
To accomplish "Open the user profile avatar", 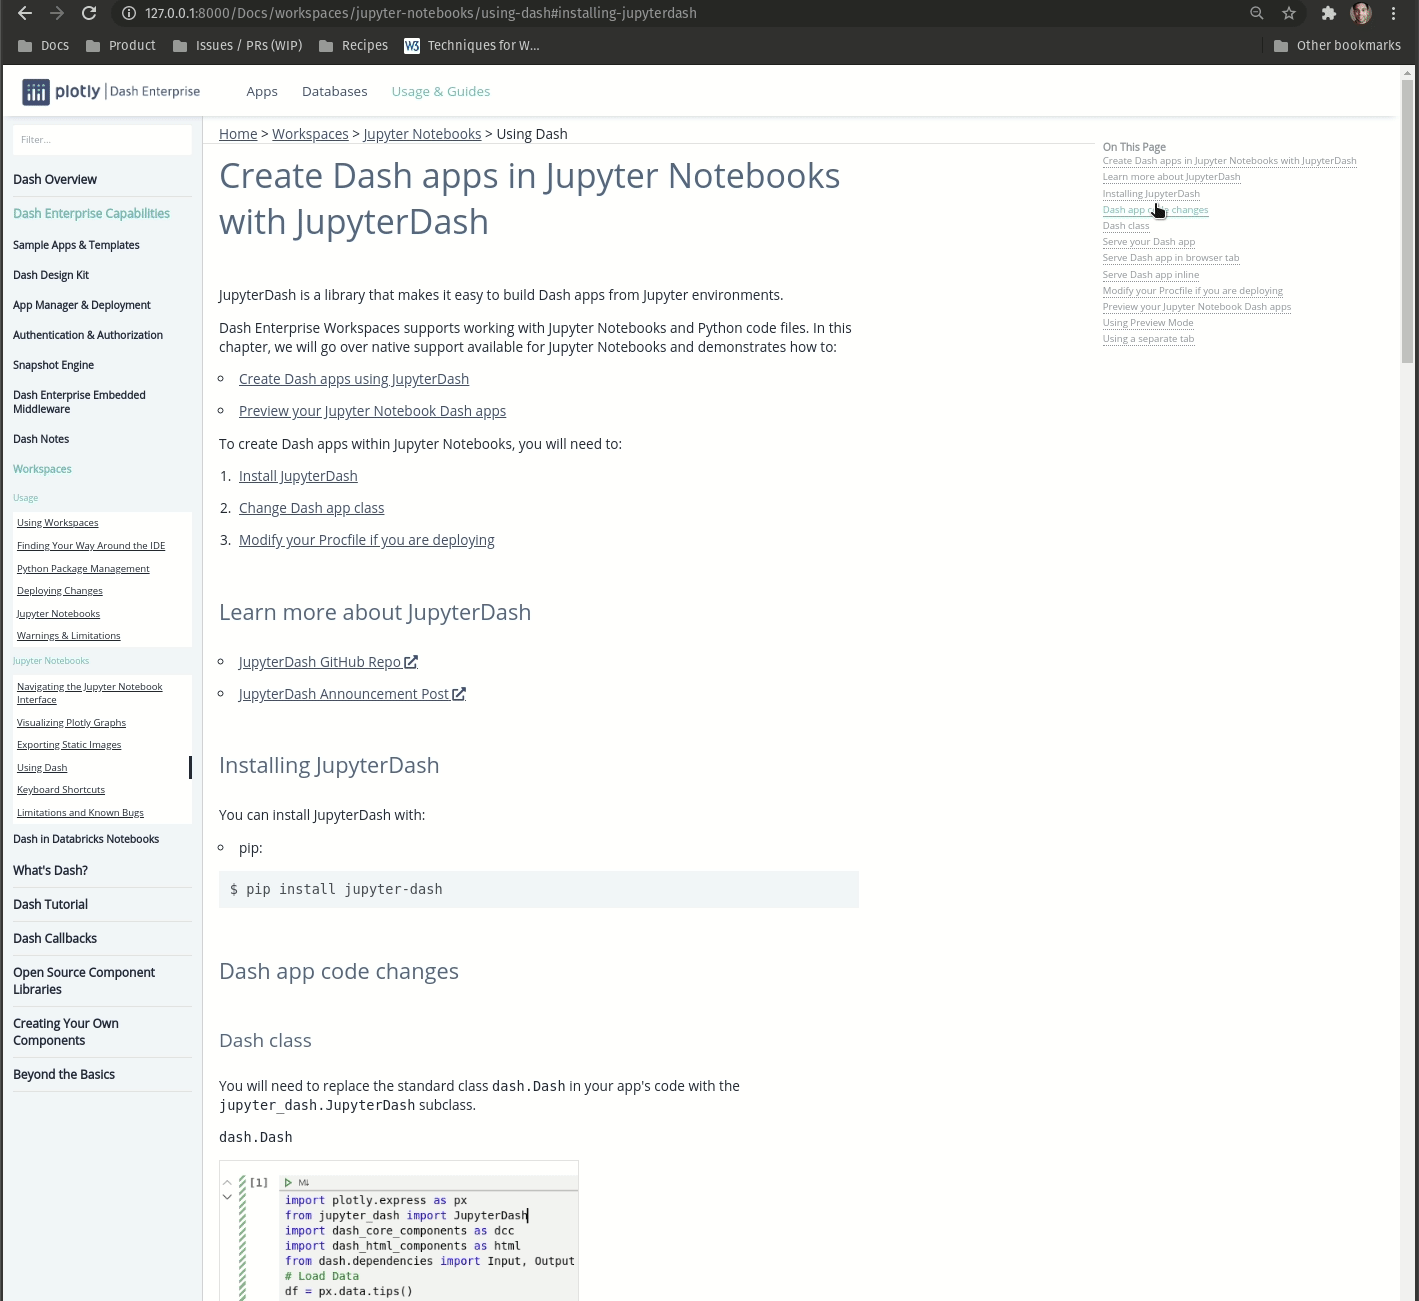I will (1361, 13).
